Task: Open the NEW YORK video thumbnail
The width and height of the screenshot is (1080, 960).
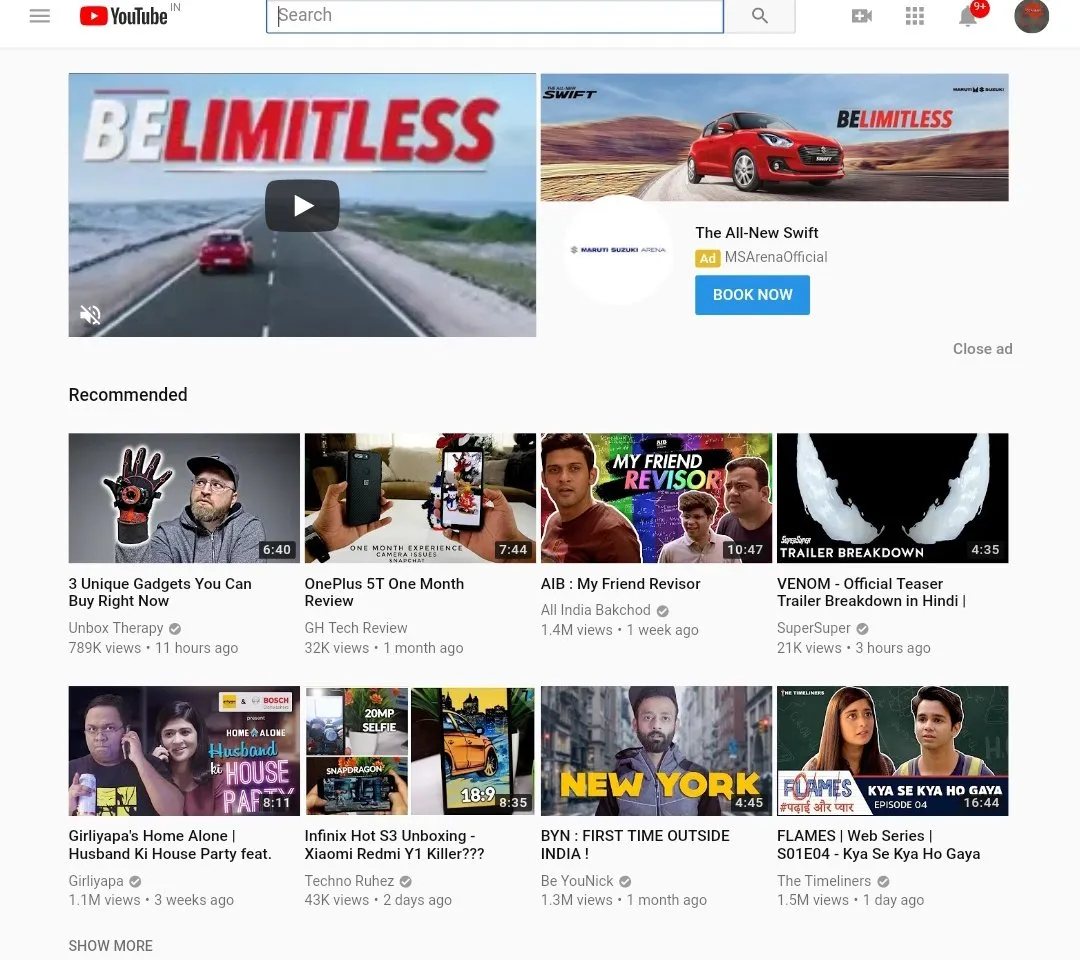Action: click(656, 751)
